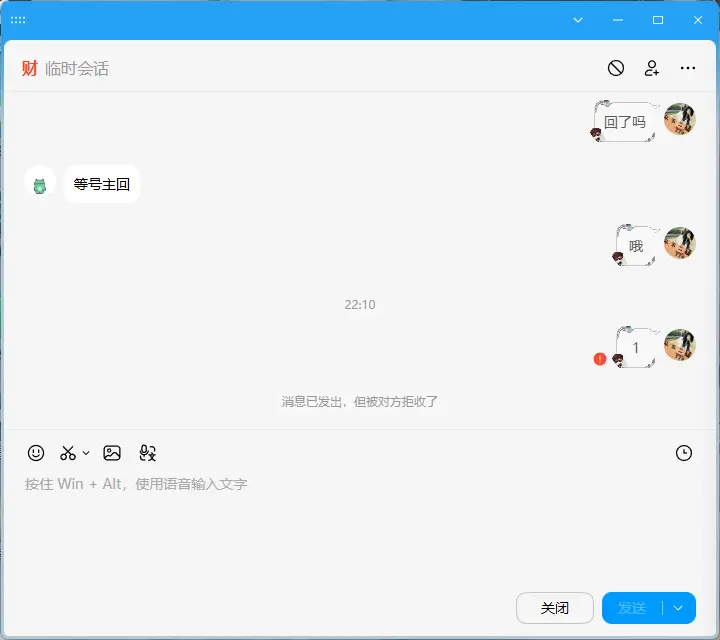Viewport: 720px width, 640px height.
Task: Activate voice-to-text input icon
Action: 147,453
